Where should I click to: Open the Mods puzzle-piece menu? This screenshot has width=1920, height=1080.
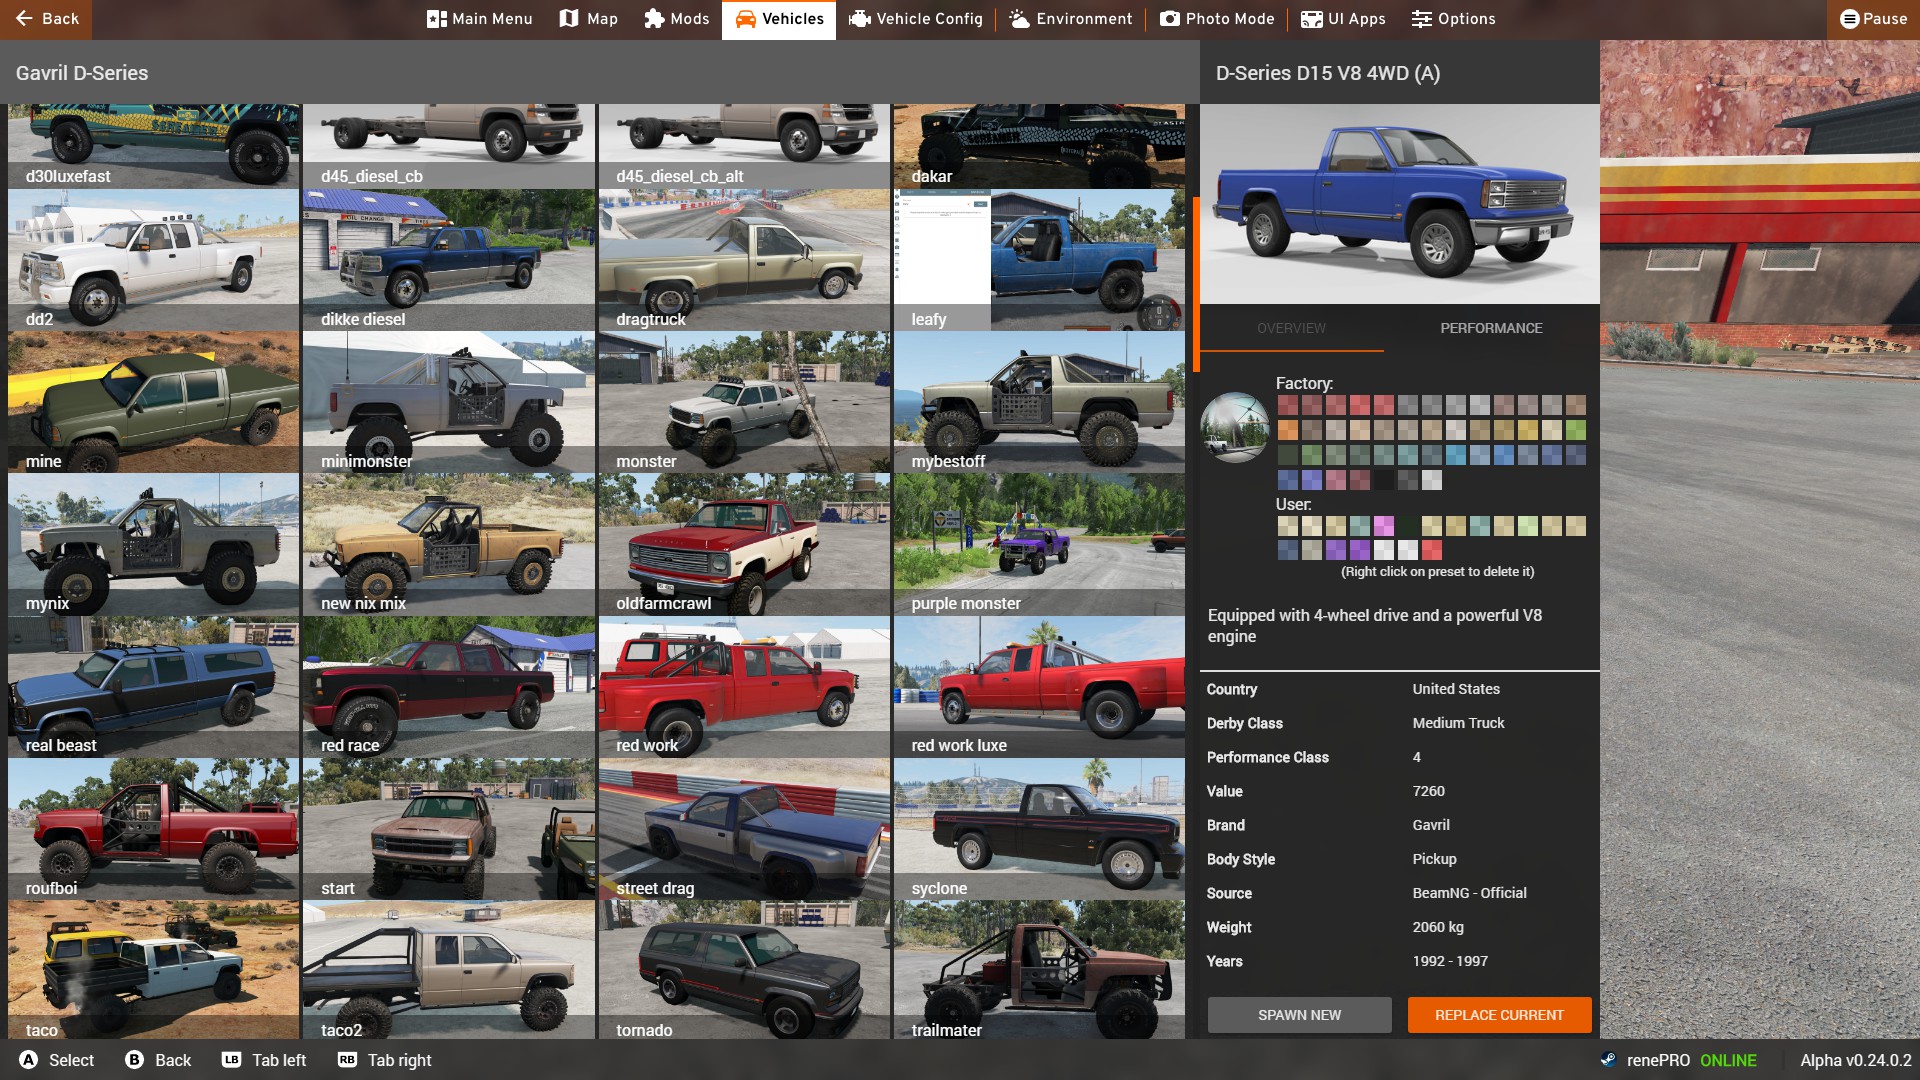click(676, 19)
